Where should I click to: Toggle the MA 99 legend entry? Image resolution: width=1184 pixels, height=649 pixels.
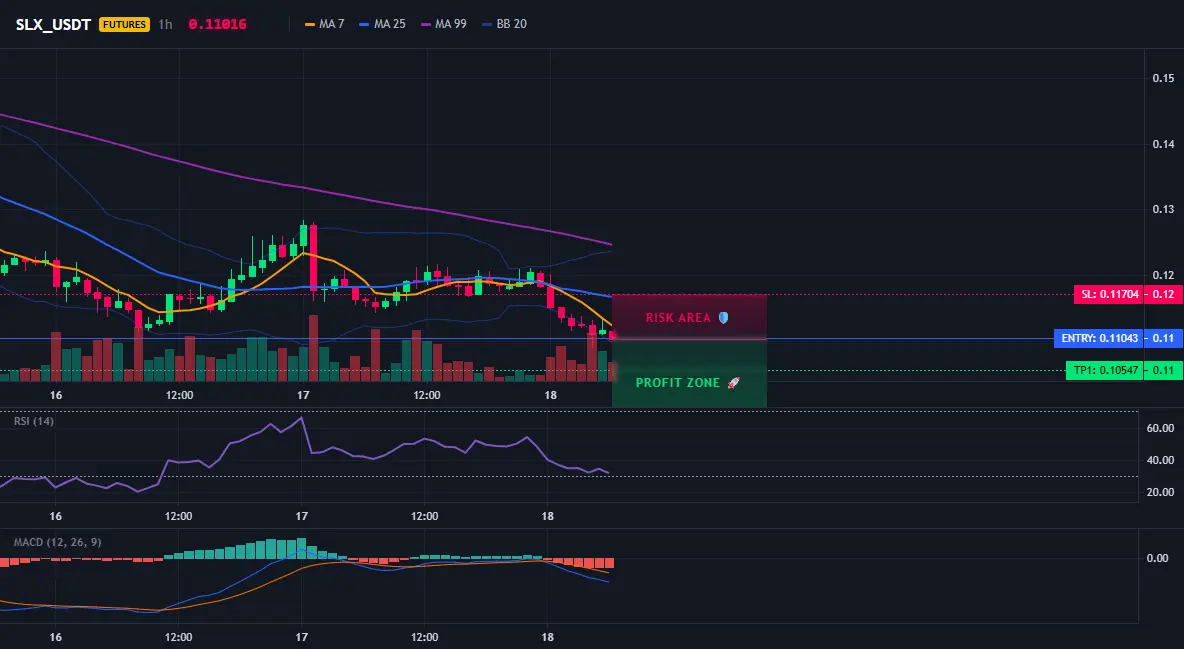tap(444, 24)
